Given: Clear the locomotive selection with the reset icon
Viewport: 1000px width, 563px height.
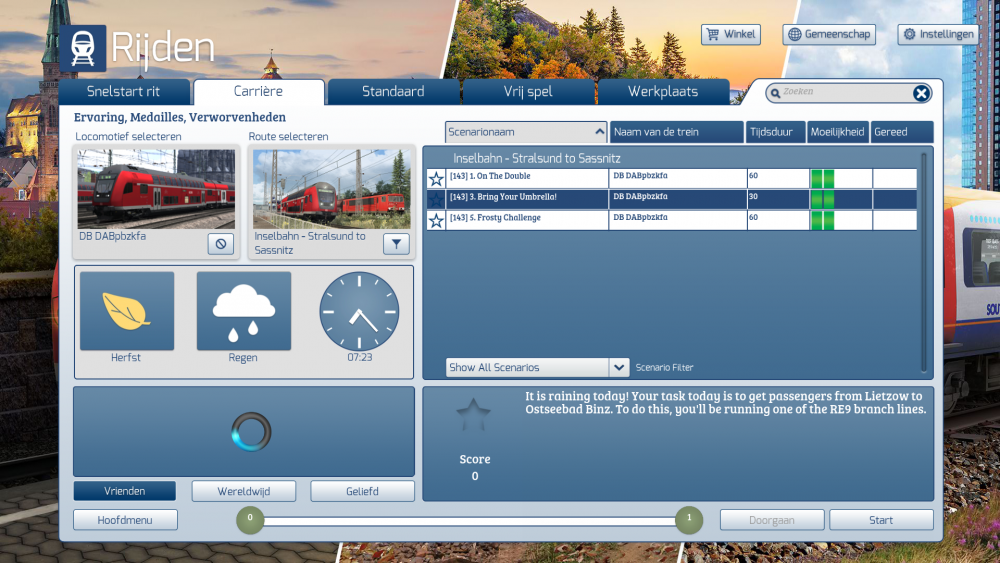Looking at the screenshot, I should [221, 243].
